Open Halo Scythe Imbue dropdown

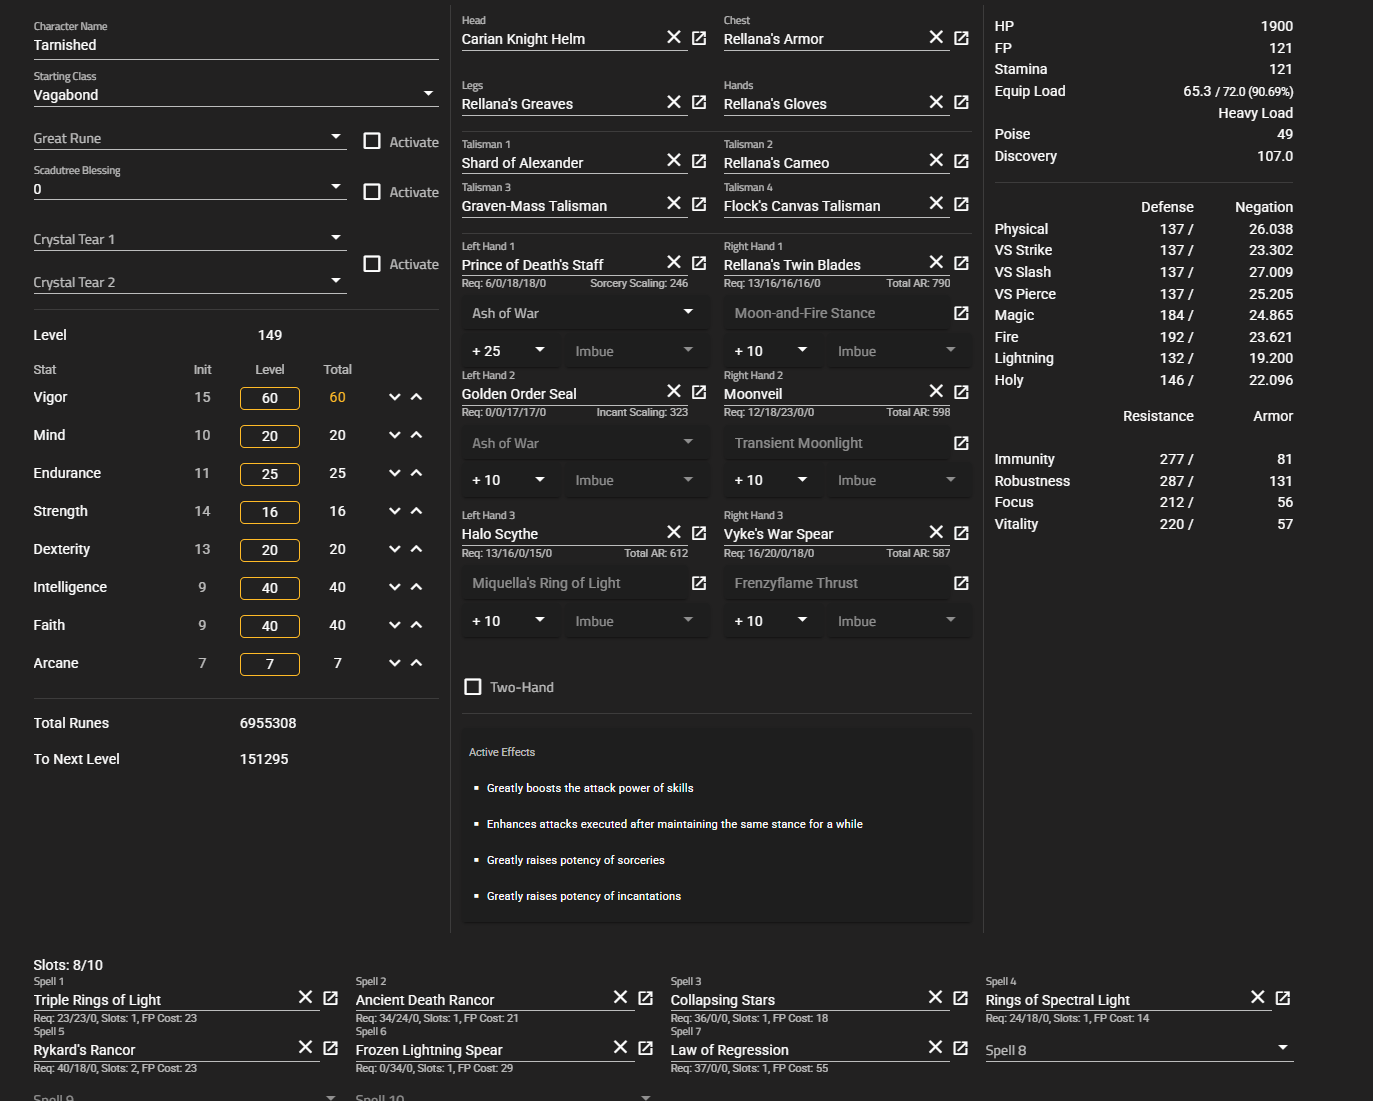(x=635, y=621)
